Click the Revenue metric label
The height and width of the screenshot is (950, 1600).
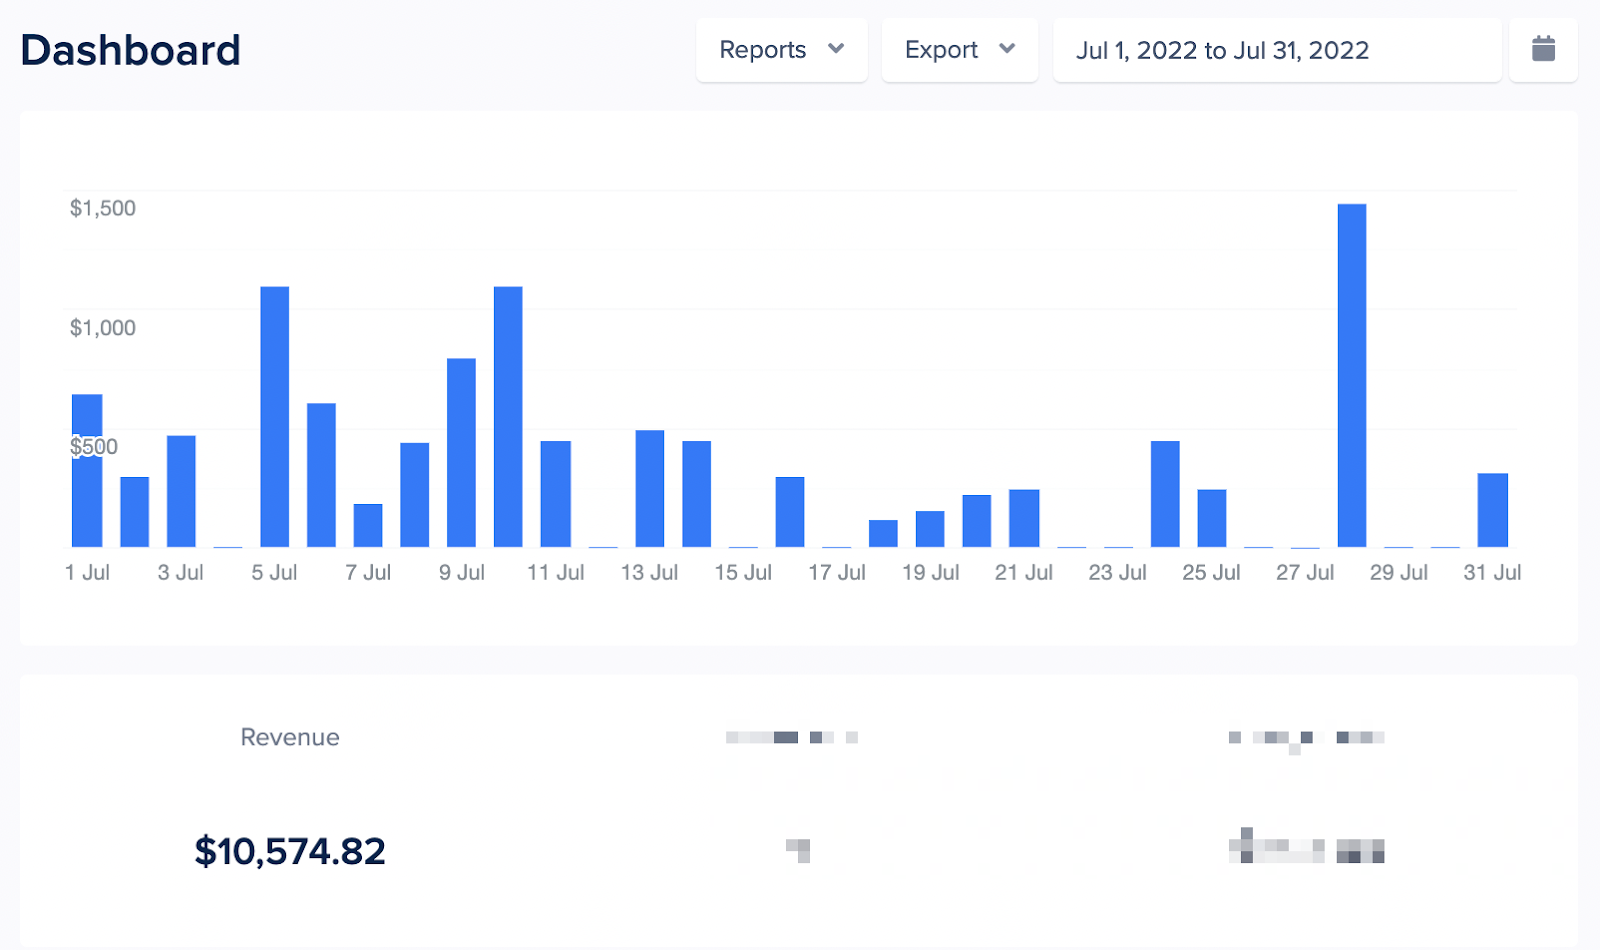coord(289,737)
